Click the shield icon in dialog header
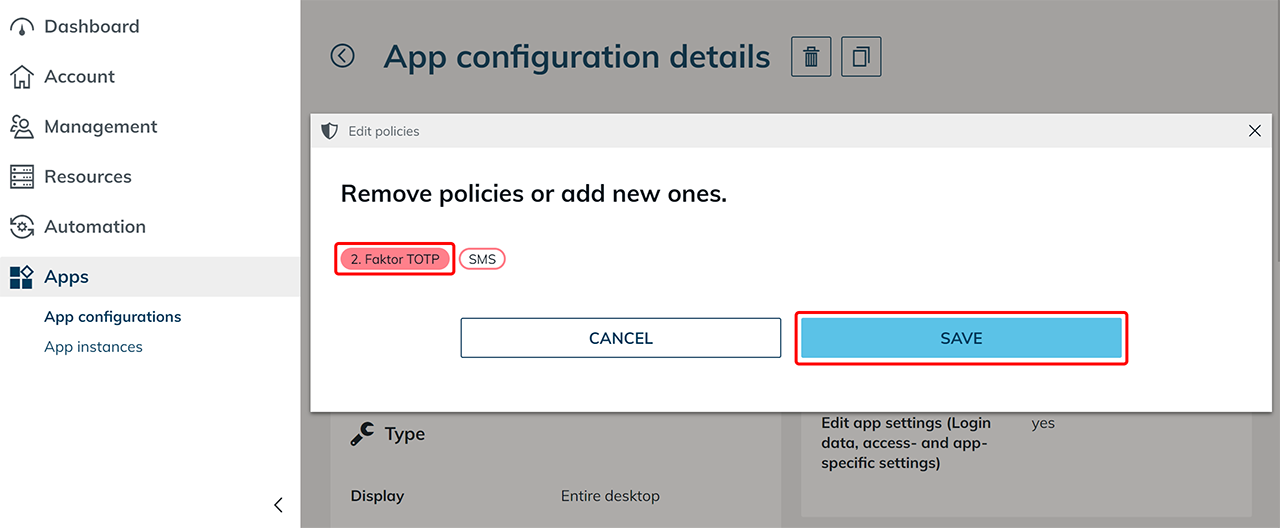 330,131
